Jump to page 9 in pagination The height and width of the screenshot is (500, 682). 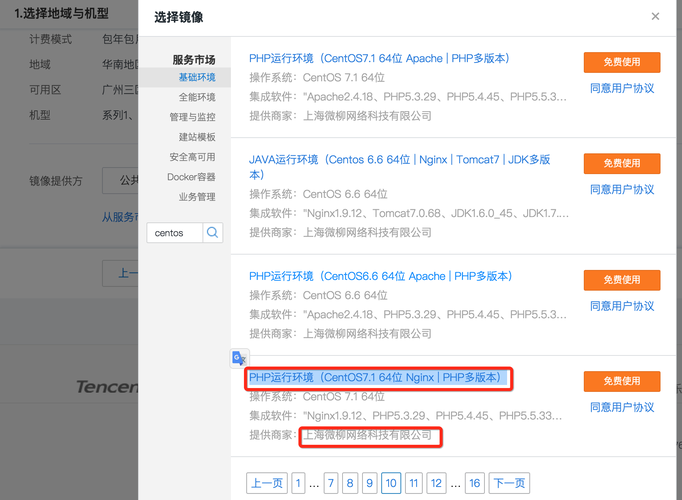(369, 483)
